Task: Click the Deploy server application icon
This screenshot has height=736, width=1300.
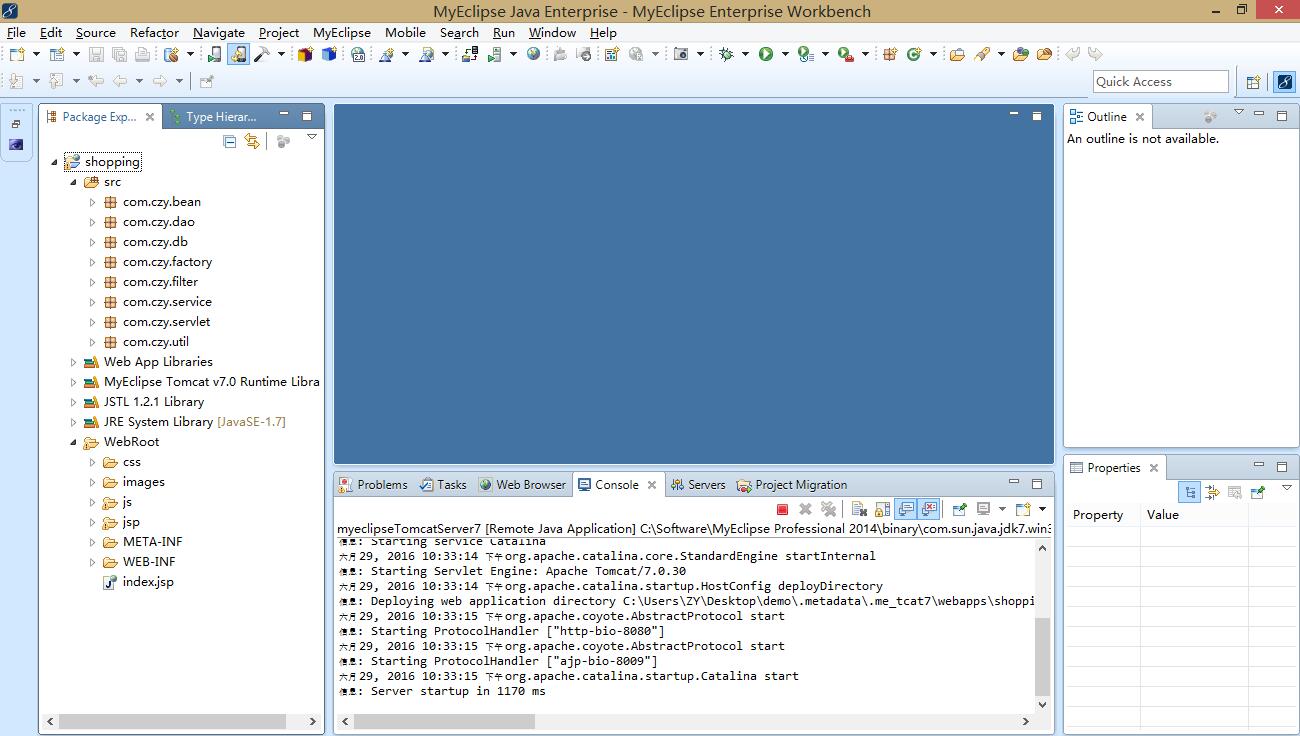Action: click(469, 54)
